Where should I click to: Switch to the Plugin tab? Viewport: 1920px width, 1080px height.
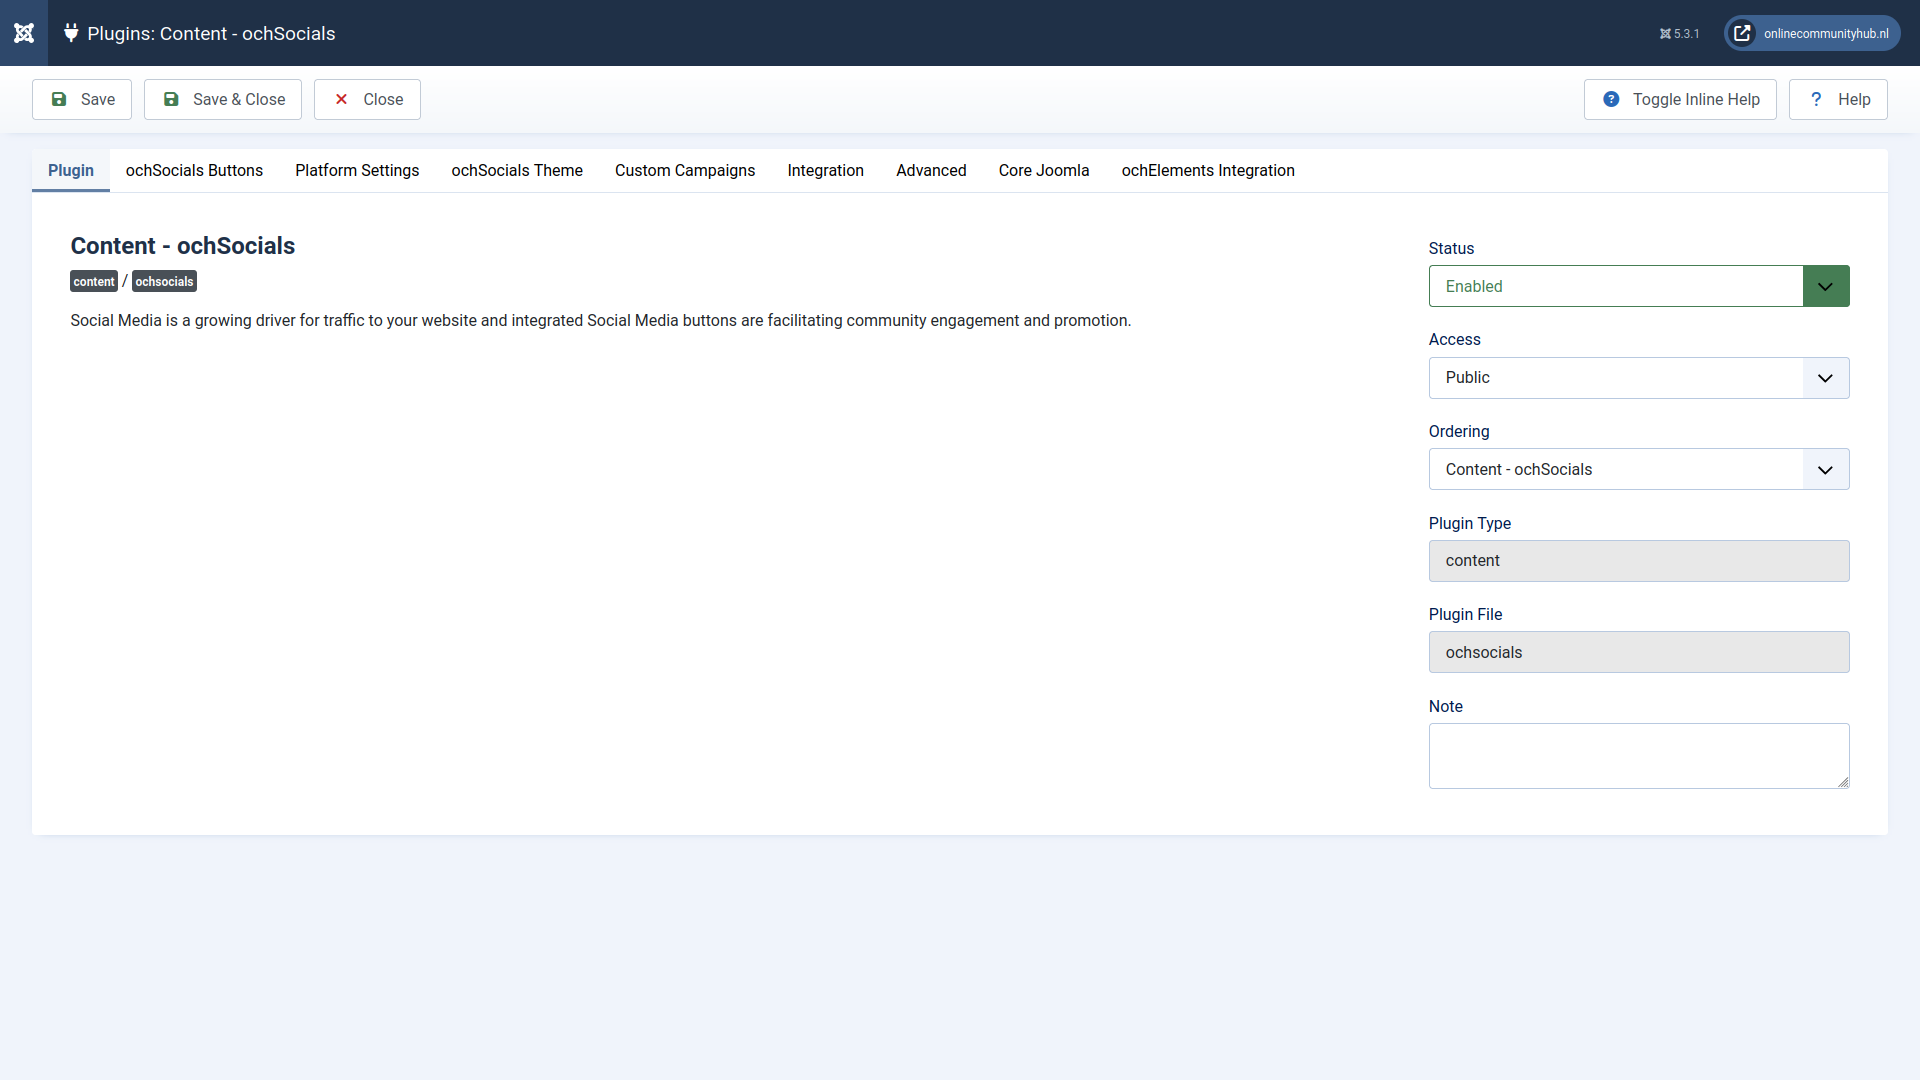click(71, 170)
